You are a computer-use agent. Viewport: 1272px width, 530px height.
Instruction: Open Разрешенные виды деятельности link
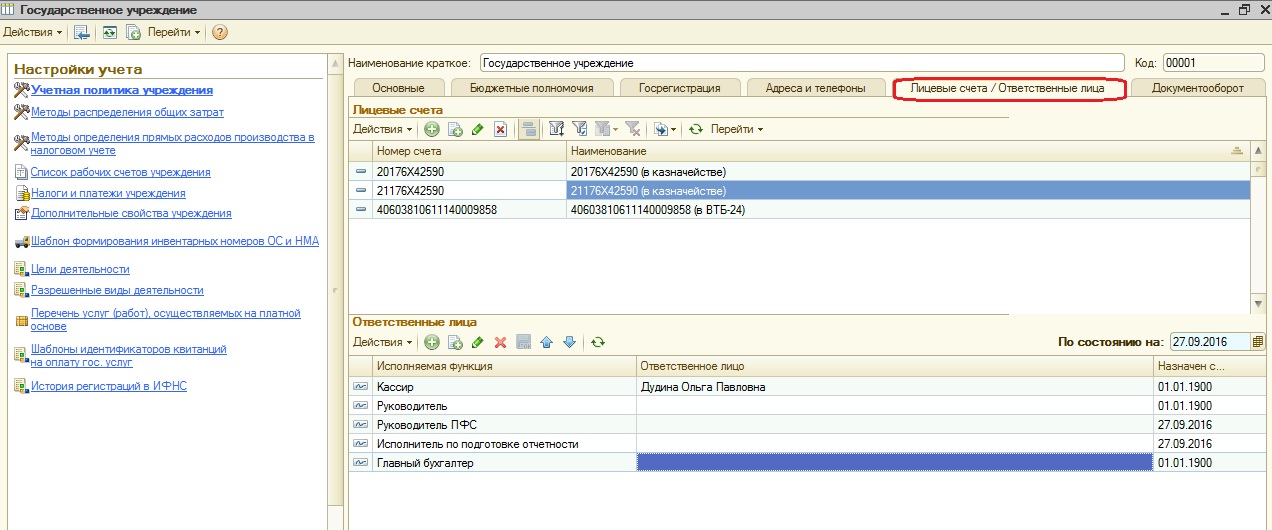point(117,290)
